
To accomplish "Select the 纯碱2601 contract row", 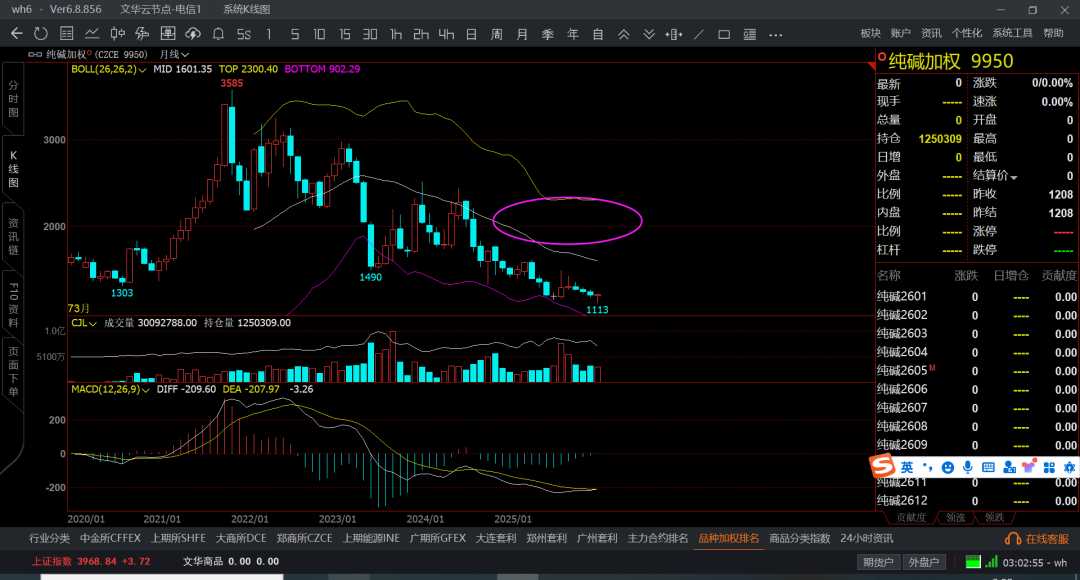I will tap(977, 296).
